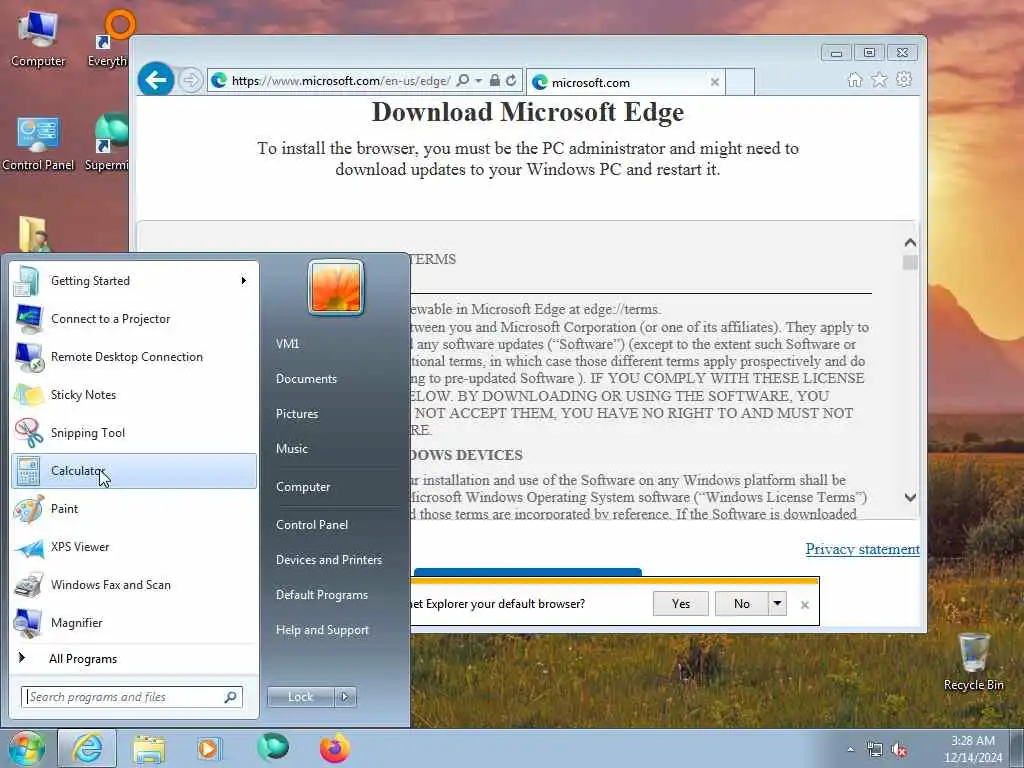Click the browser Back button
Viewport: 1024px width, 768px height.
point(155,80)
